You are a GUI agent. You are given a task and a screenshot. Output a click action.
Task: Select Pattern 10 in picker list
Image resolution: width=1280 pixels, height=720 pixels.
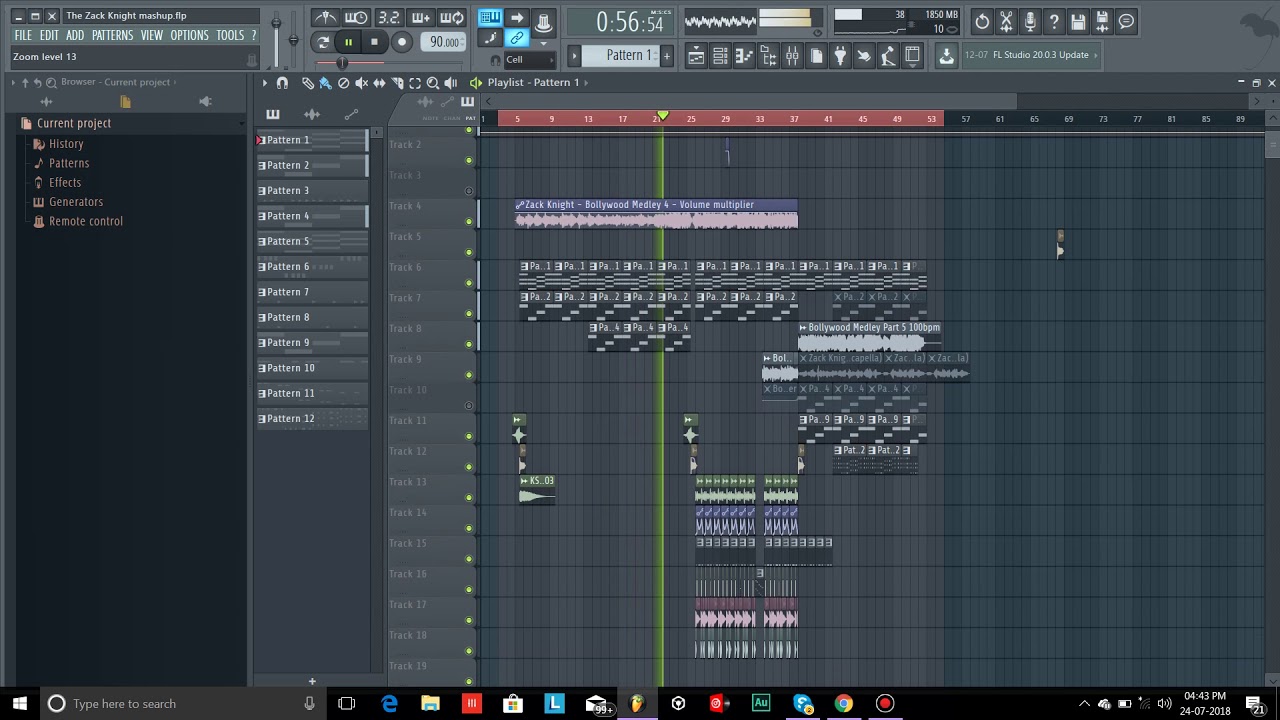pyautogui.click(x=312, y=368)
